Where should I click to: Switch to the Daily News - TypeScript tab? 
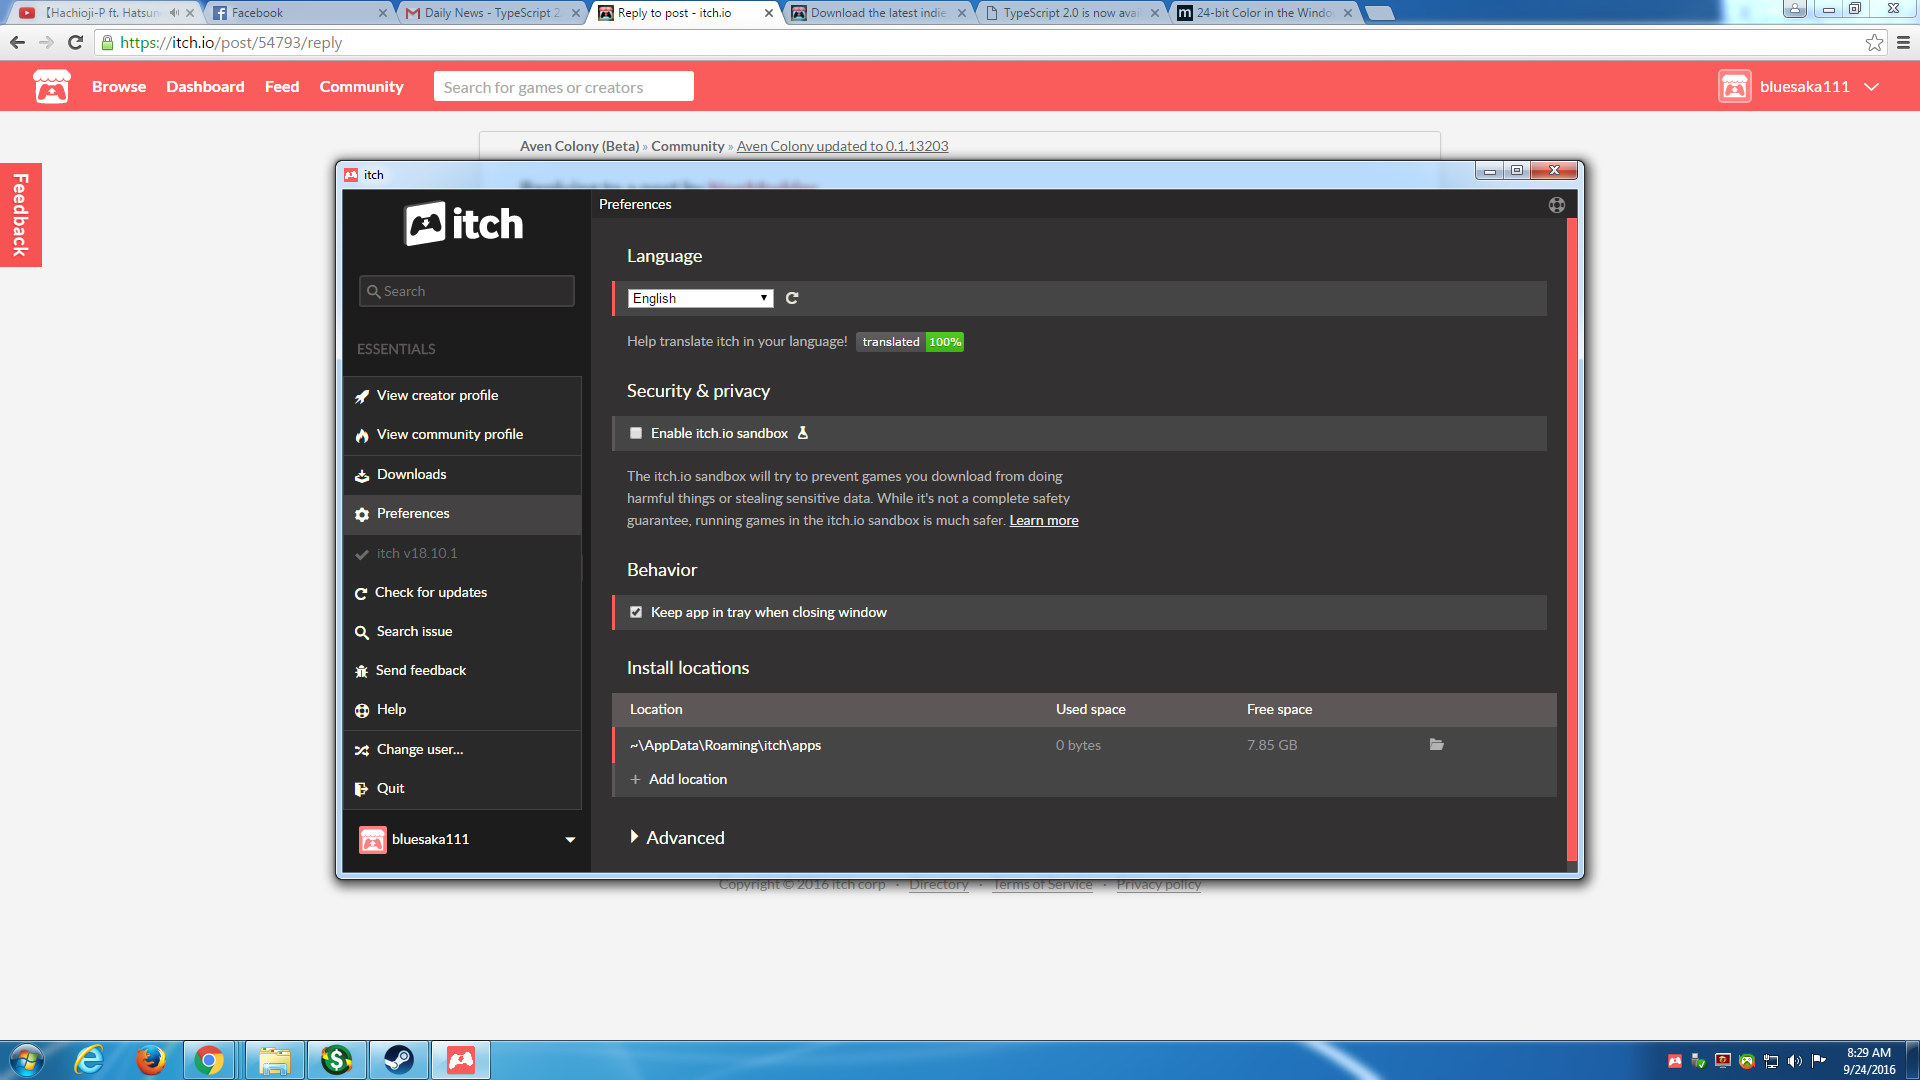[x=492, y=13]
